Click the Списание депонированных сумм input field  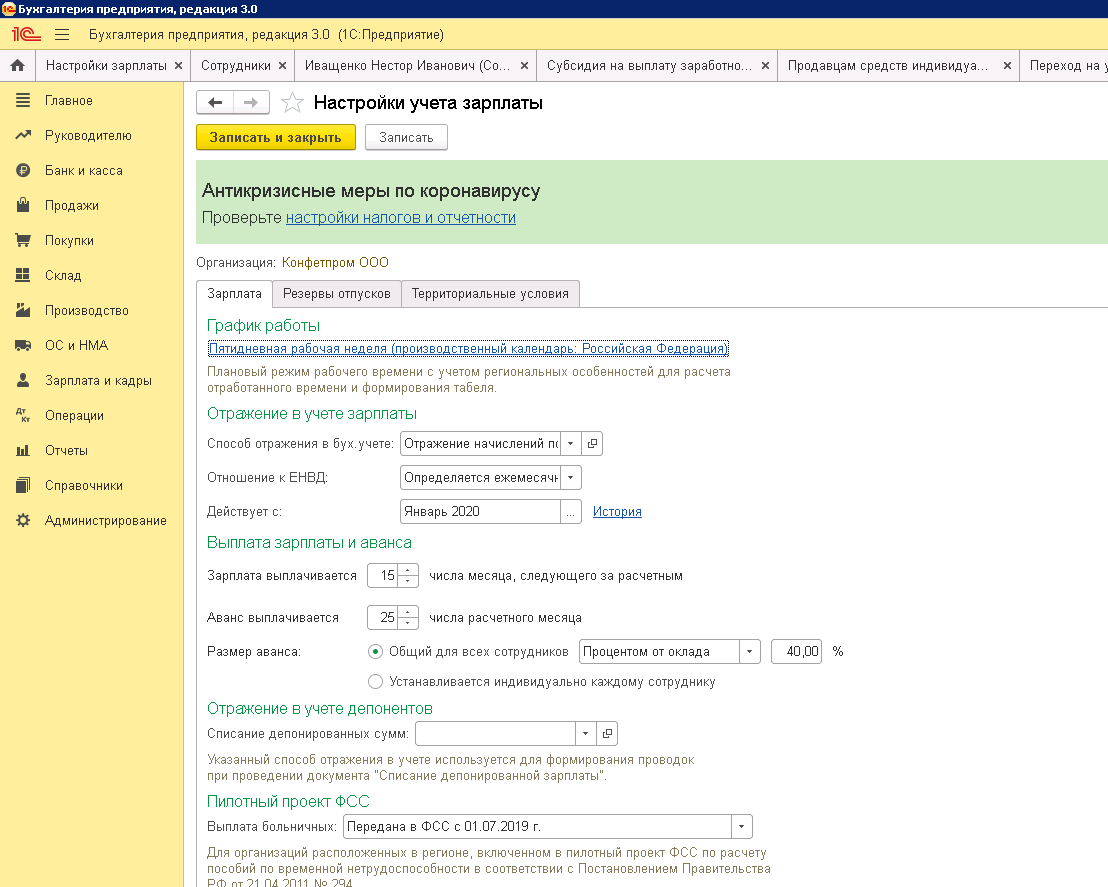(495, 734)
